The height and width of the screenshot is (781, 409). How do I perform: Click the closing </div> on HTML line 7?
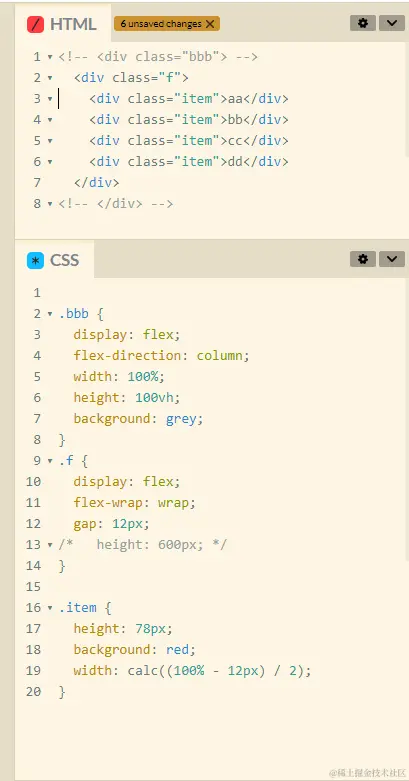[x=97, y=182]
